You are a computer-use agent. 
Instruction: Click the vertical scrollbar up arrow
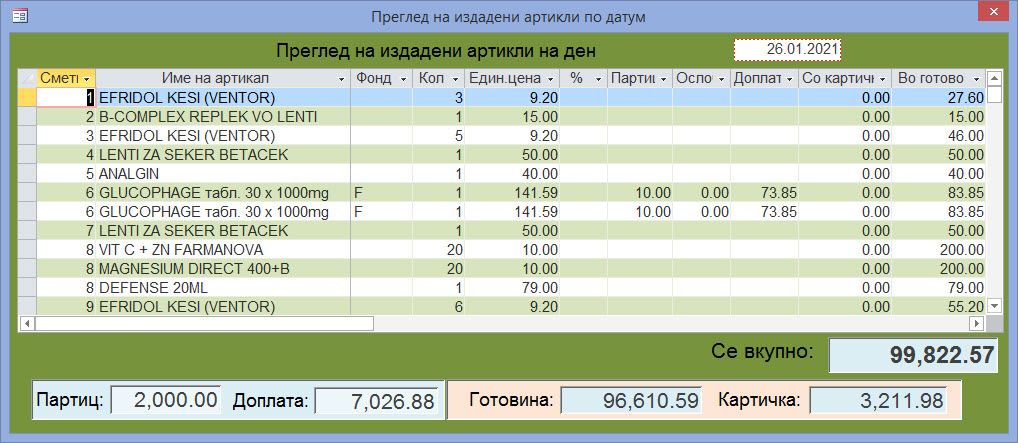(x=994, y=79)
